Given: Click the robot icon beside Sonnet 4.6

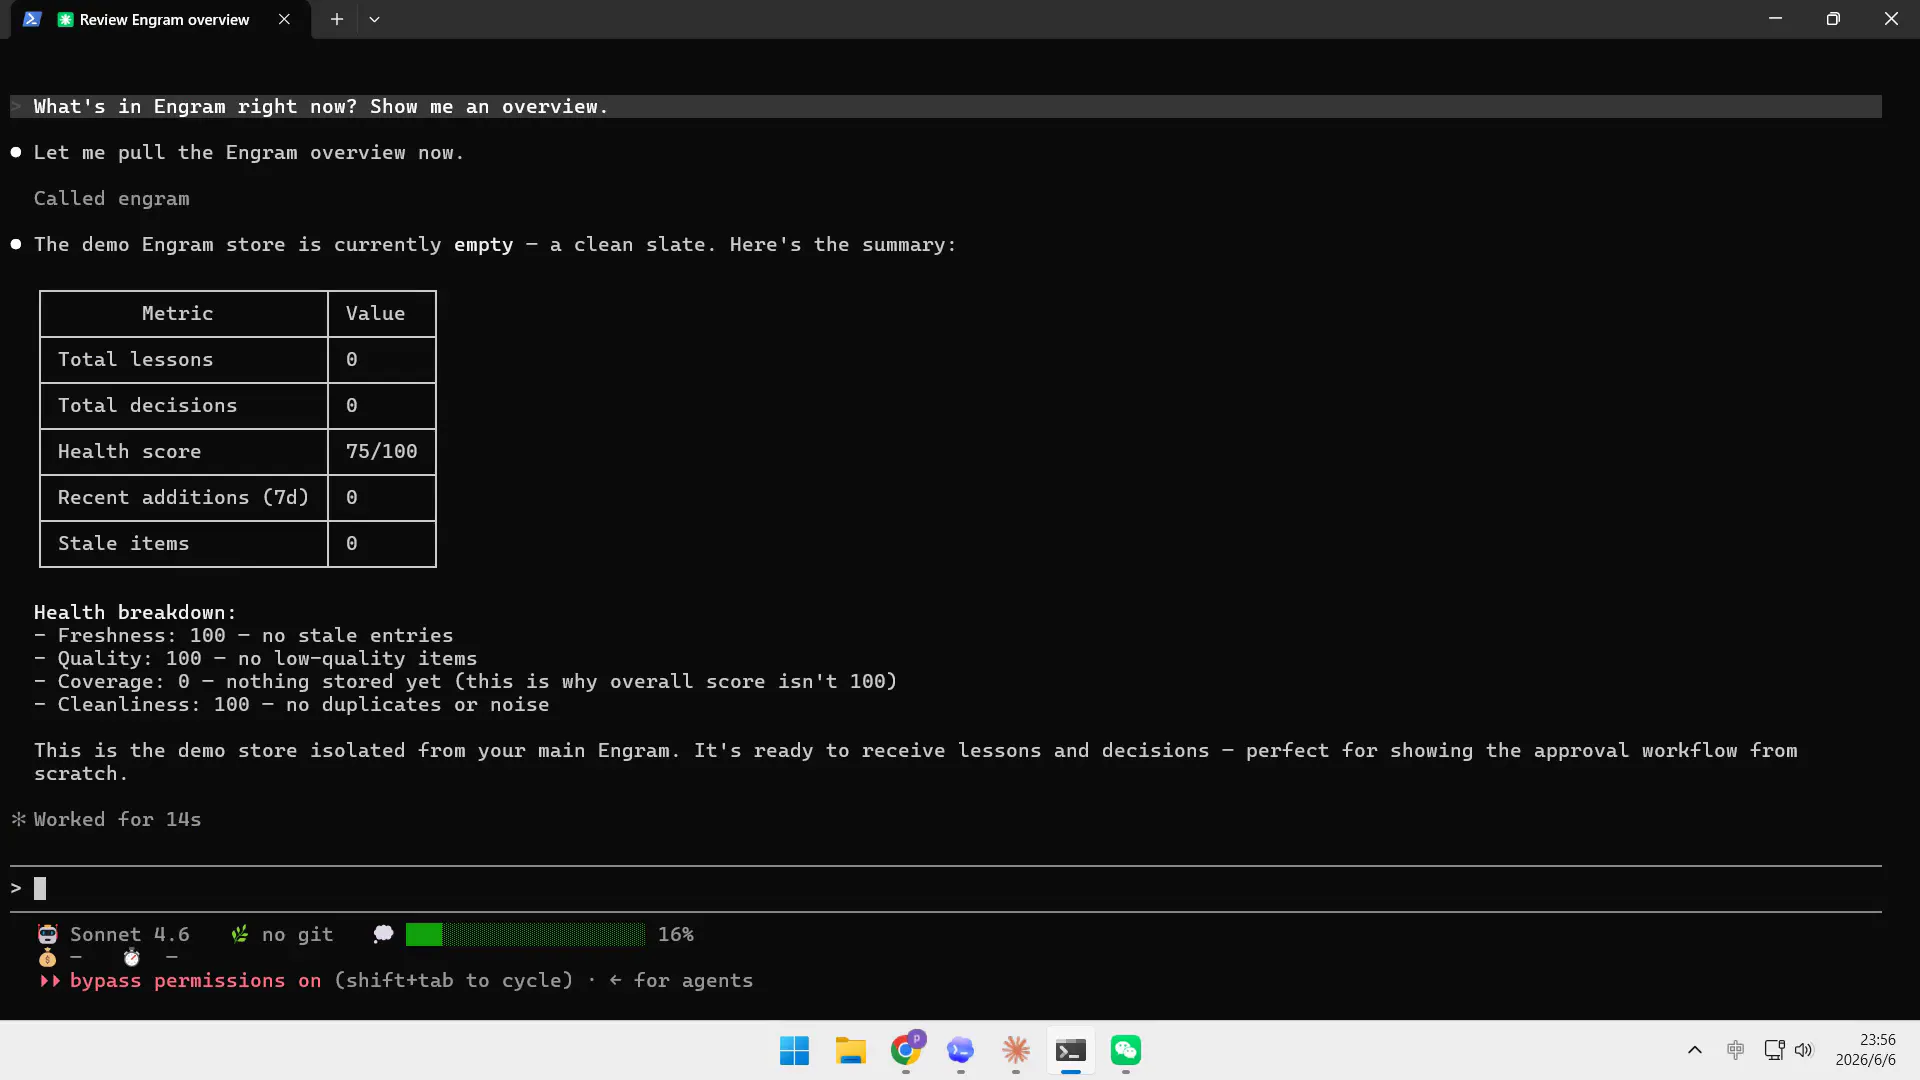Looking at the screenshot, I should point(48,935).
